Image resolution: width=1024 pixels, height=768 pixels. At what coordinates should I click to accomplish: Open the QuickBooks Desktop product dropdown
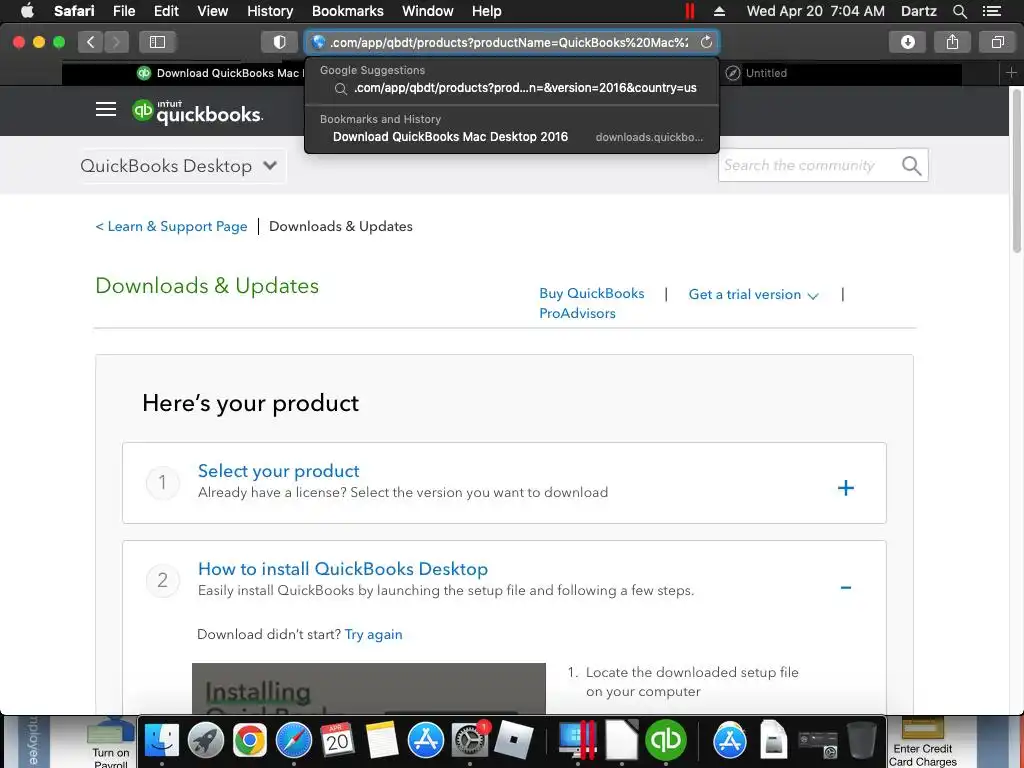click(x=179, y=166)
